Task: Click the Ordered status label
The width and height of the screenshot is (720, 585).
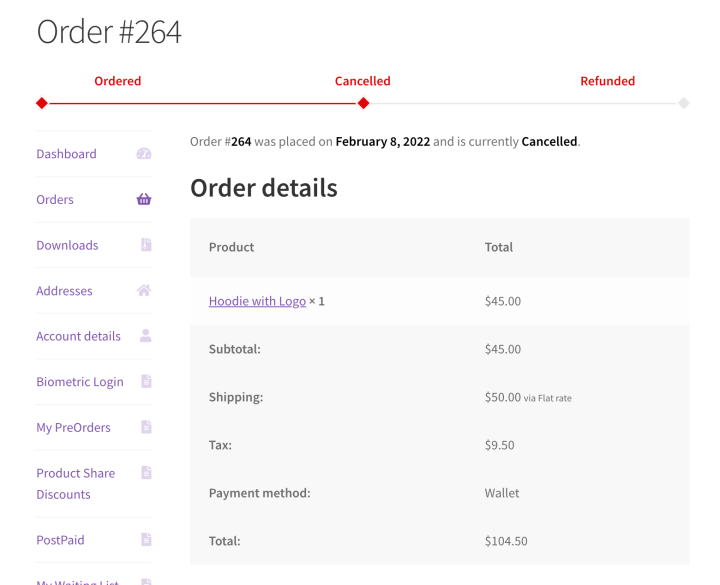Action: coord(118,81)
